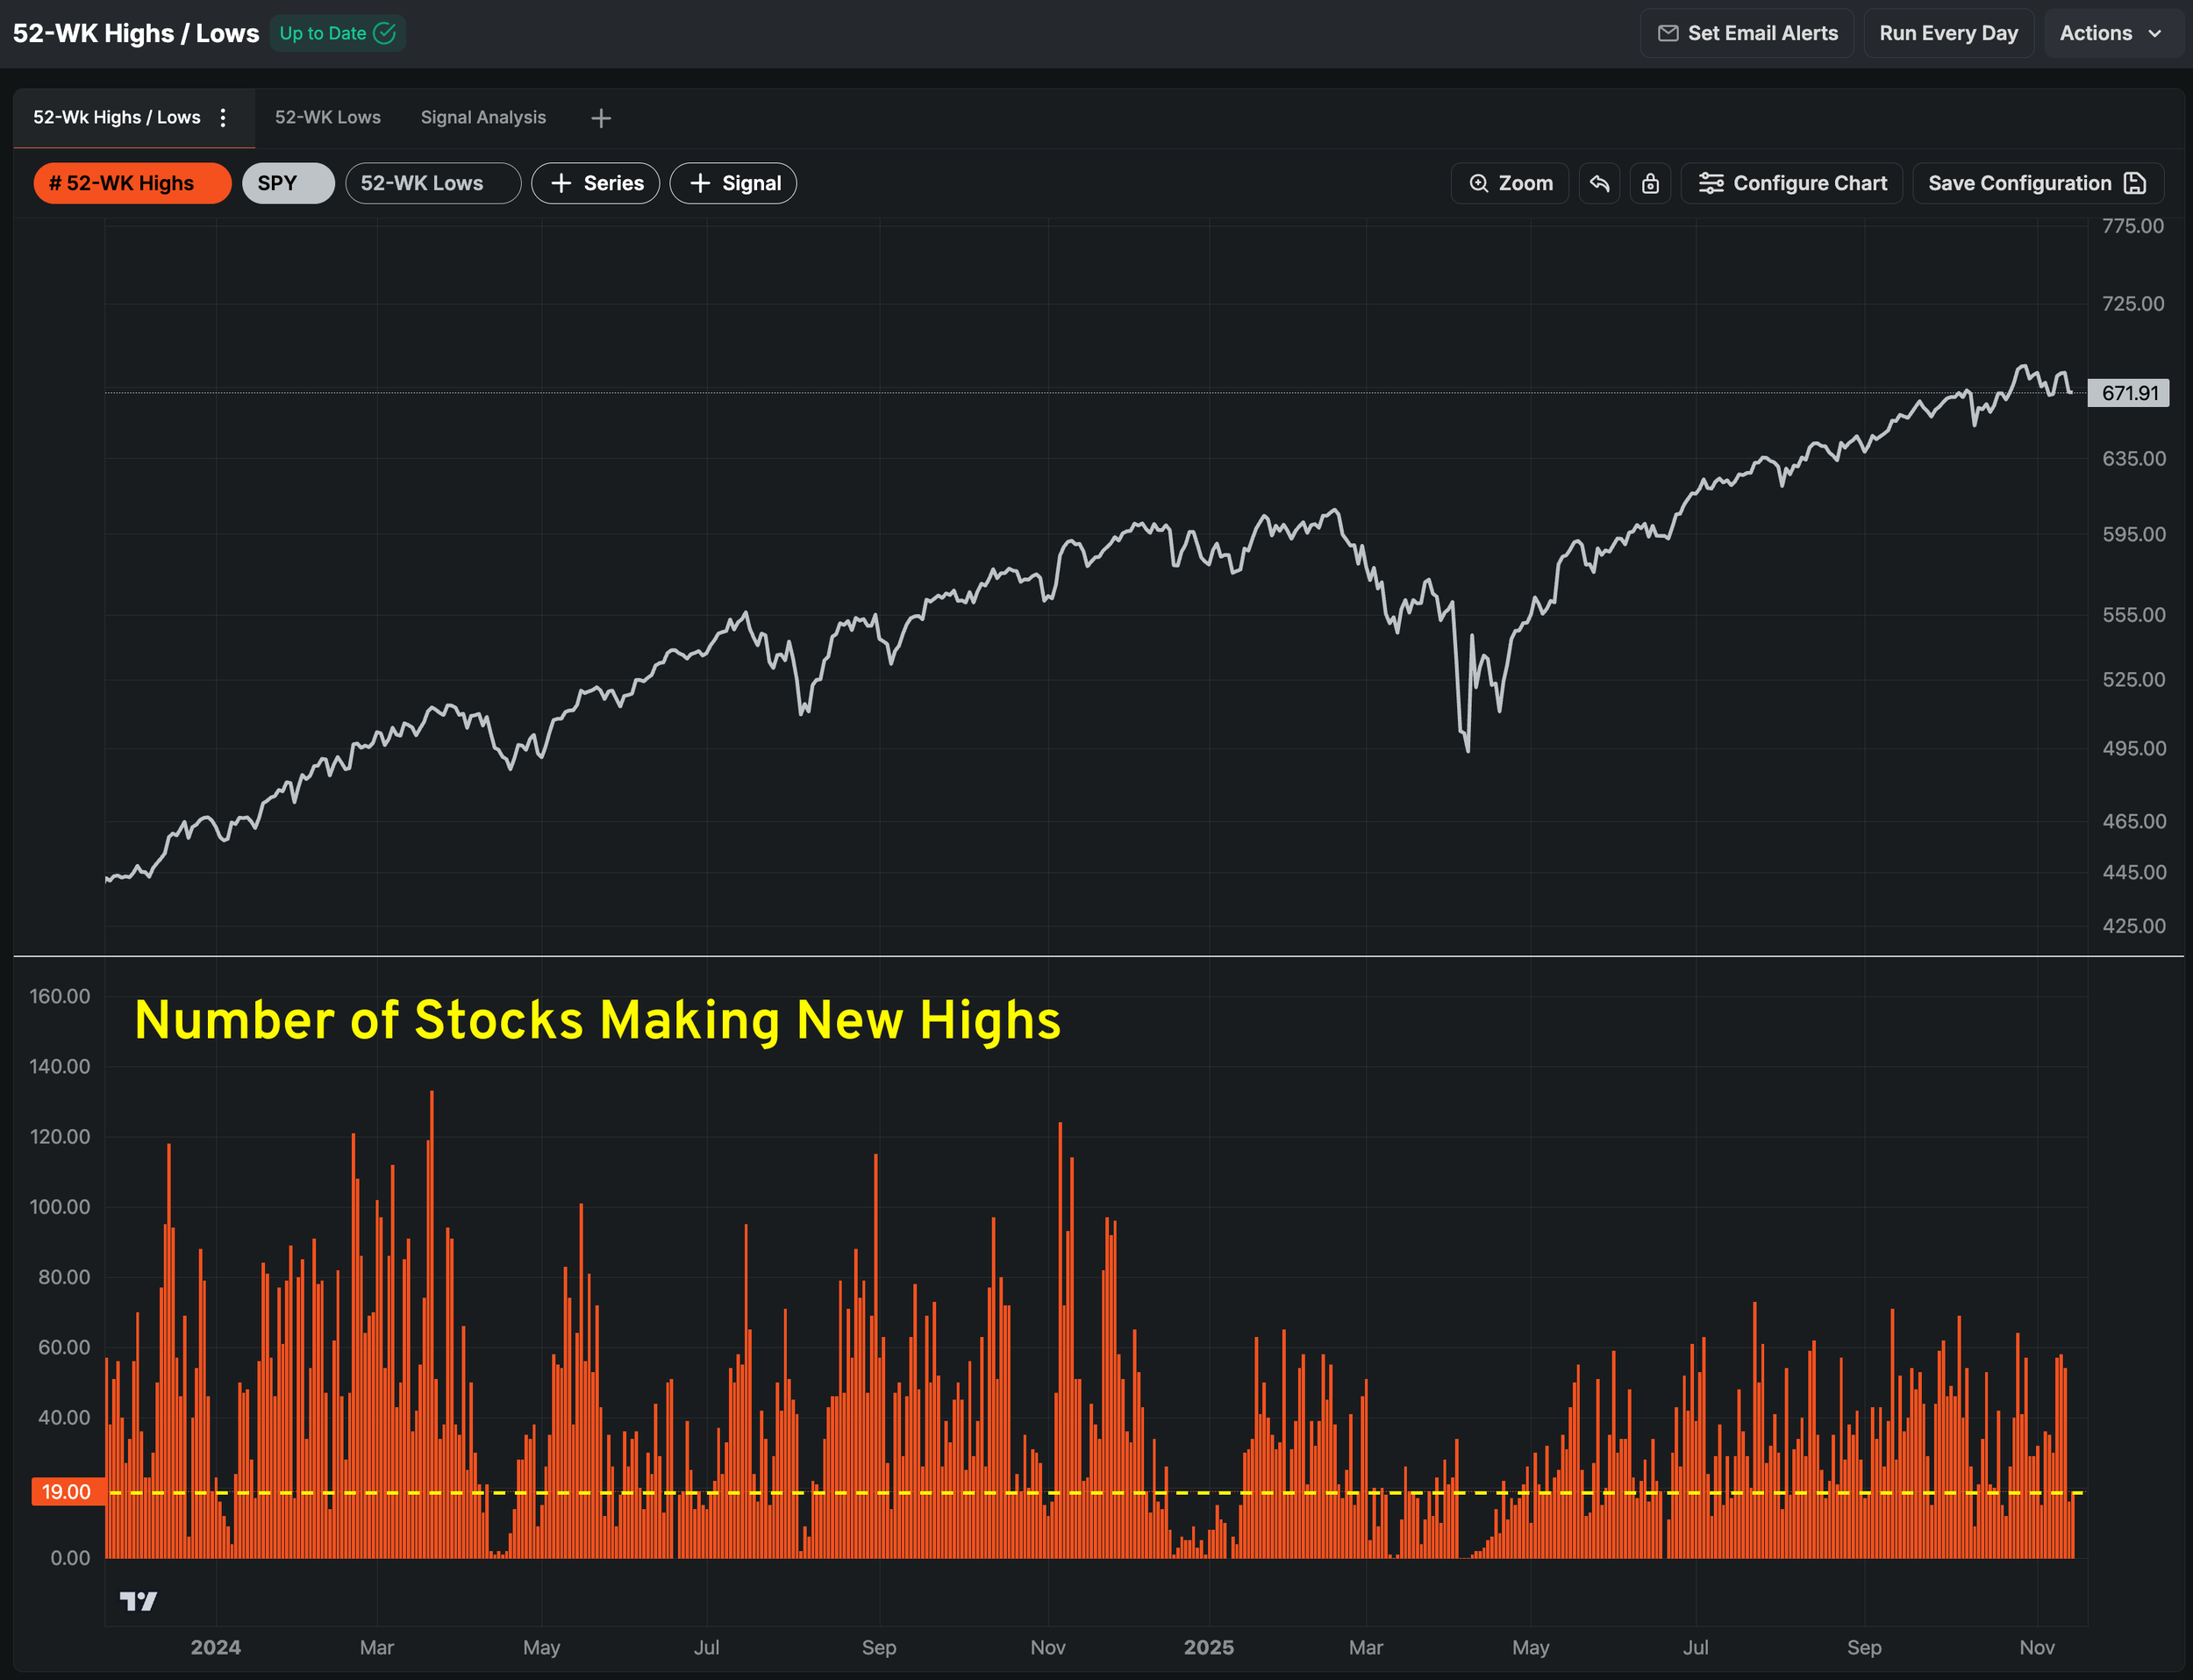Screen dimensions: 2193x1680
Task: Click the undo arrow icon
Action: point(1599,183)
